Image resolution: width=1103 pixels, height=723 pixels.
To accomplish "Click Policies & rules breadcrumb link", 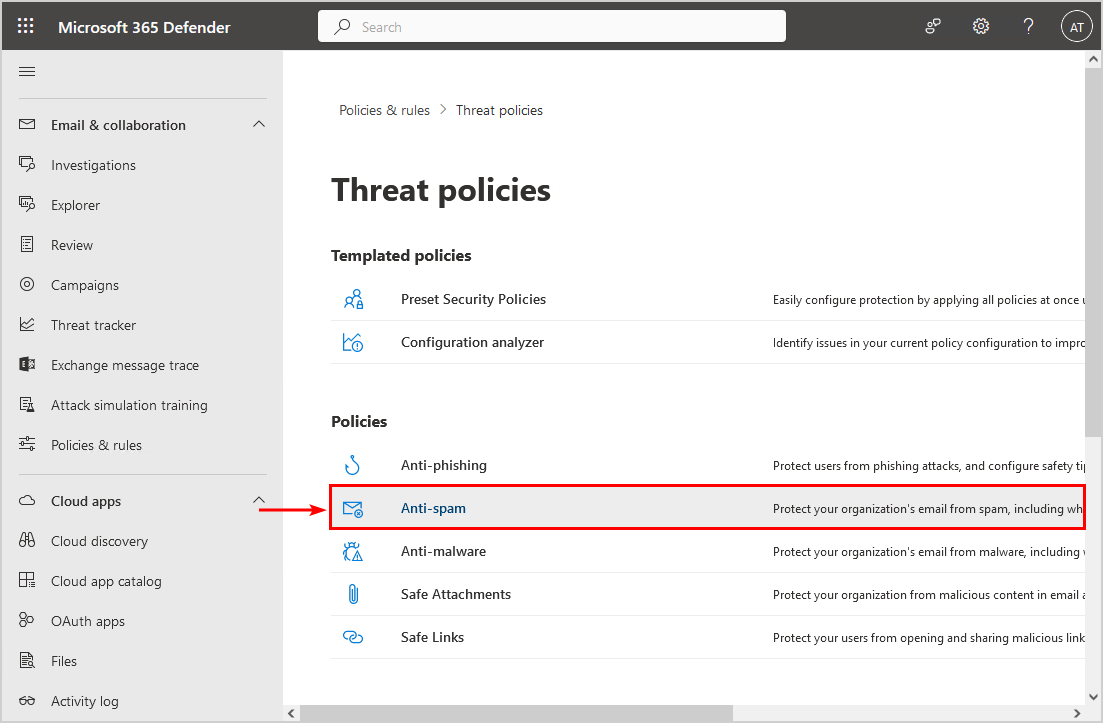I will [384, 110].
